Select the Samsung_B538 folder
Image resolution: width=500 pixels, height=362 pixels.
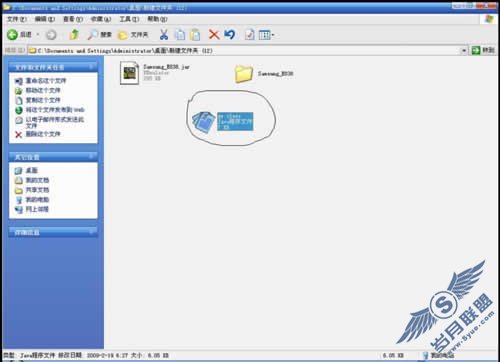pos(264,74)
